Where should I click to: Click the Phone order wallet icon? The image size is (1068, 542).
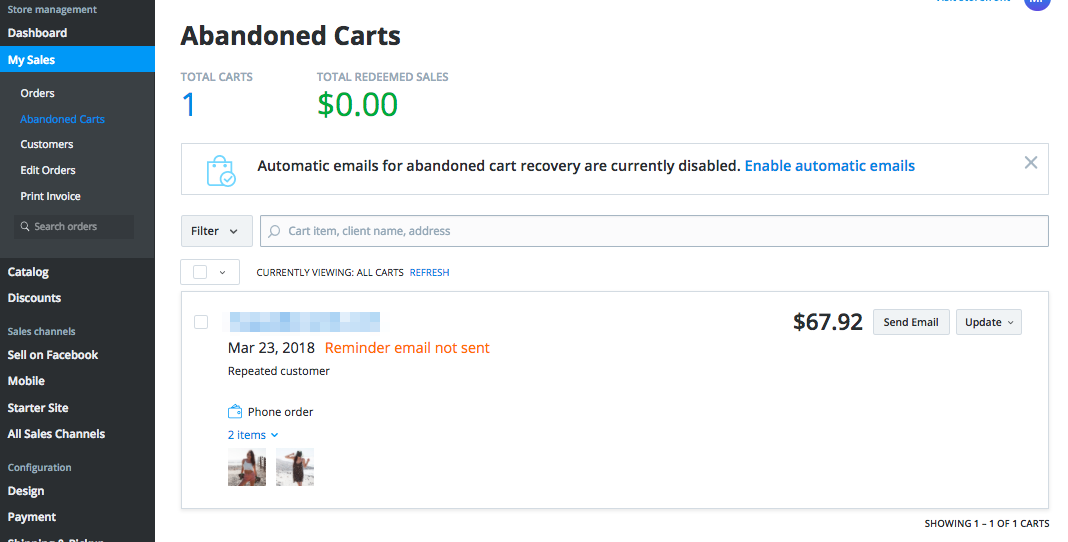pyautogui.click(x=235, y=411)
